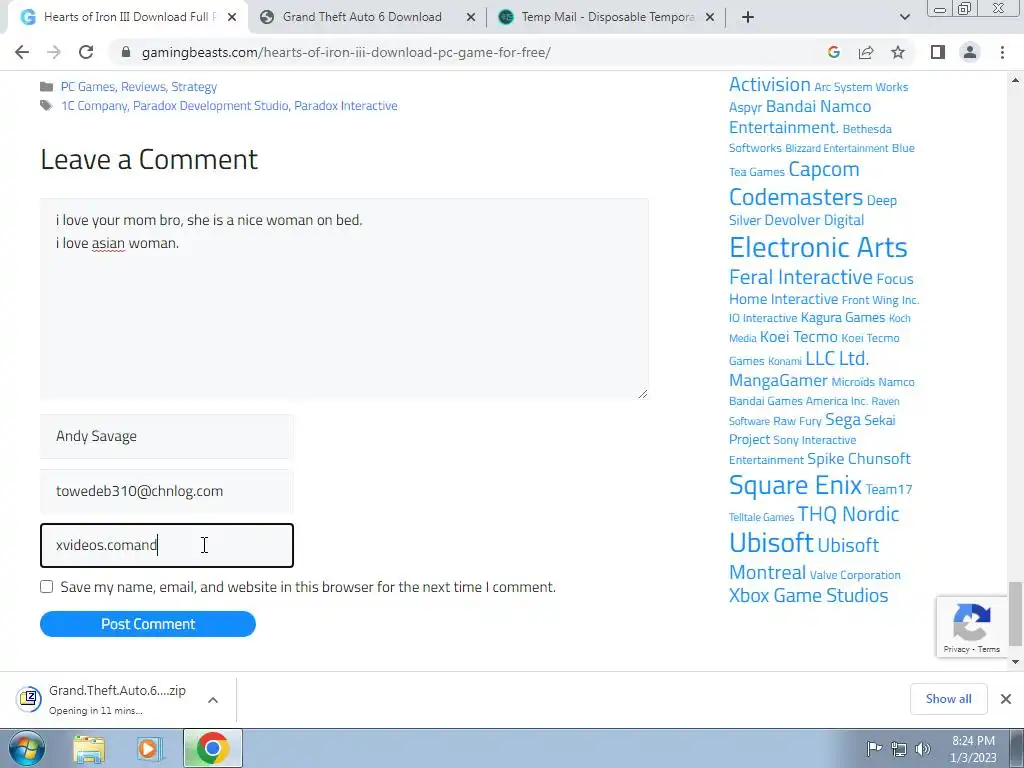Open the PC Games category link
This screenshot has height=768, width=1024.
tap(88, 87)
